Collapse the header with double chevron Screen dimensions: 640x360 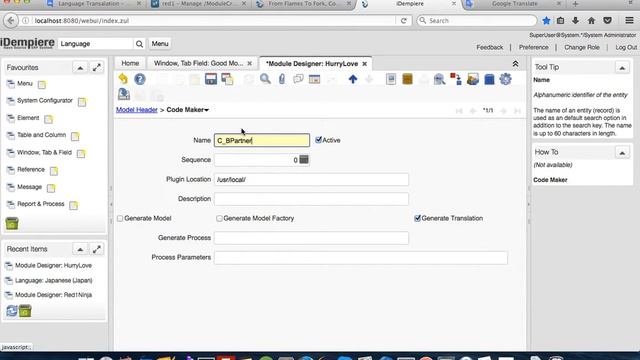(x=515, y=64)
